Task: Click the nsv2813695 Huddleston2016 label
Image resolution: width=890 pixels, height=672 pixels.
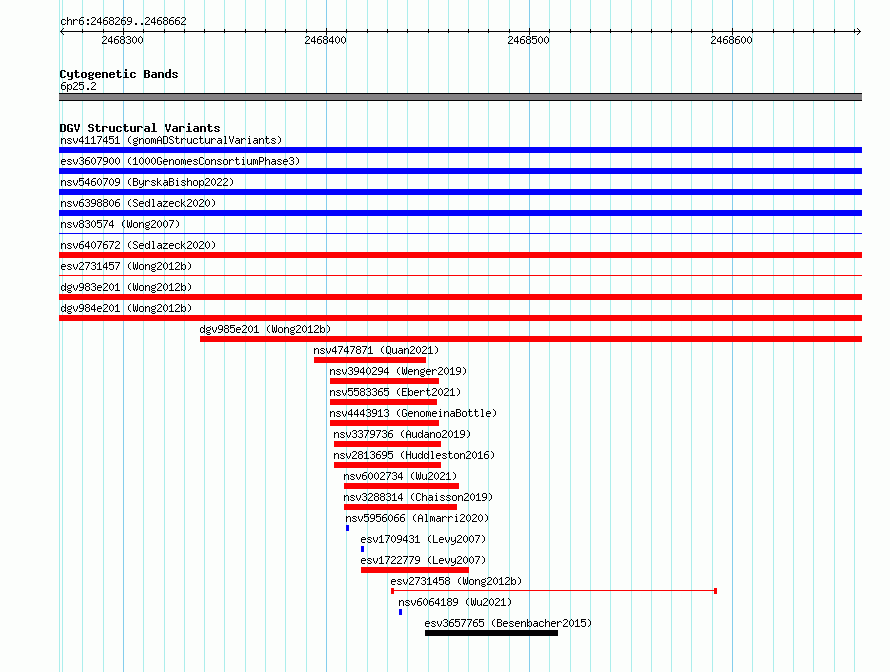Action: pyautogui.click(x=414, y=455)
